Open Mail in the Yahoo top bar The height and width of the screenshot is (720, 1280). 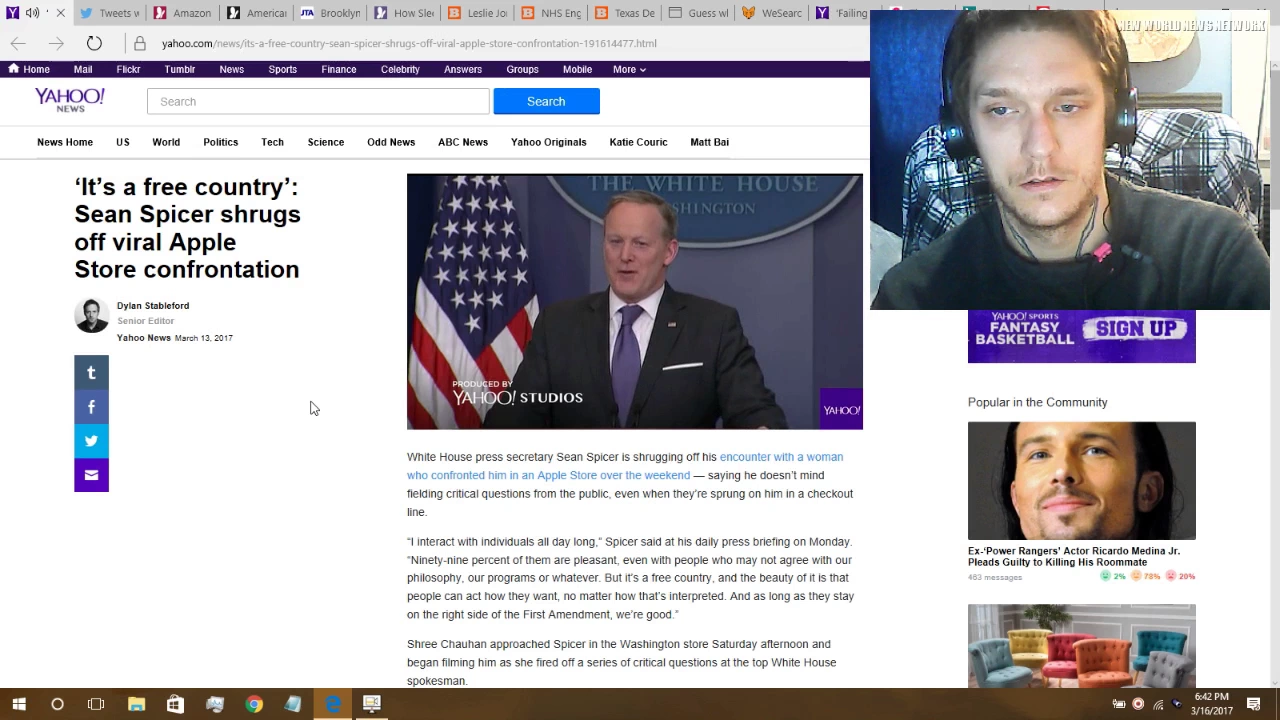pos(83,69)
